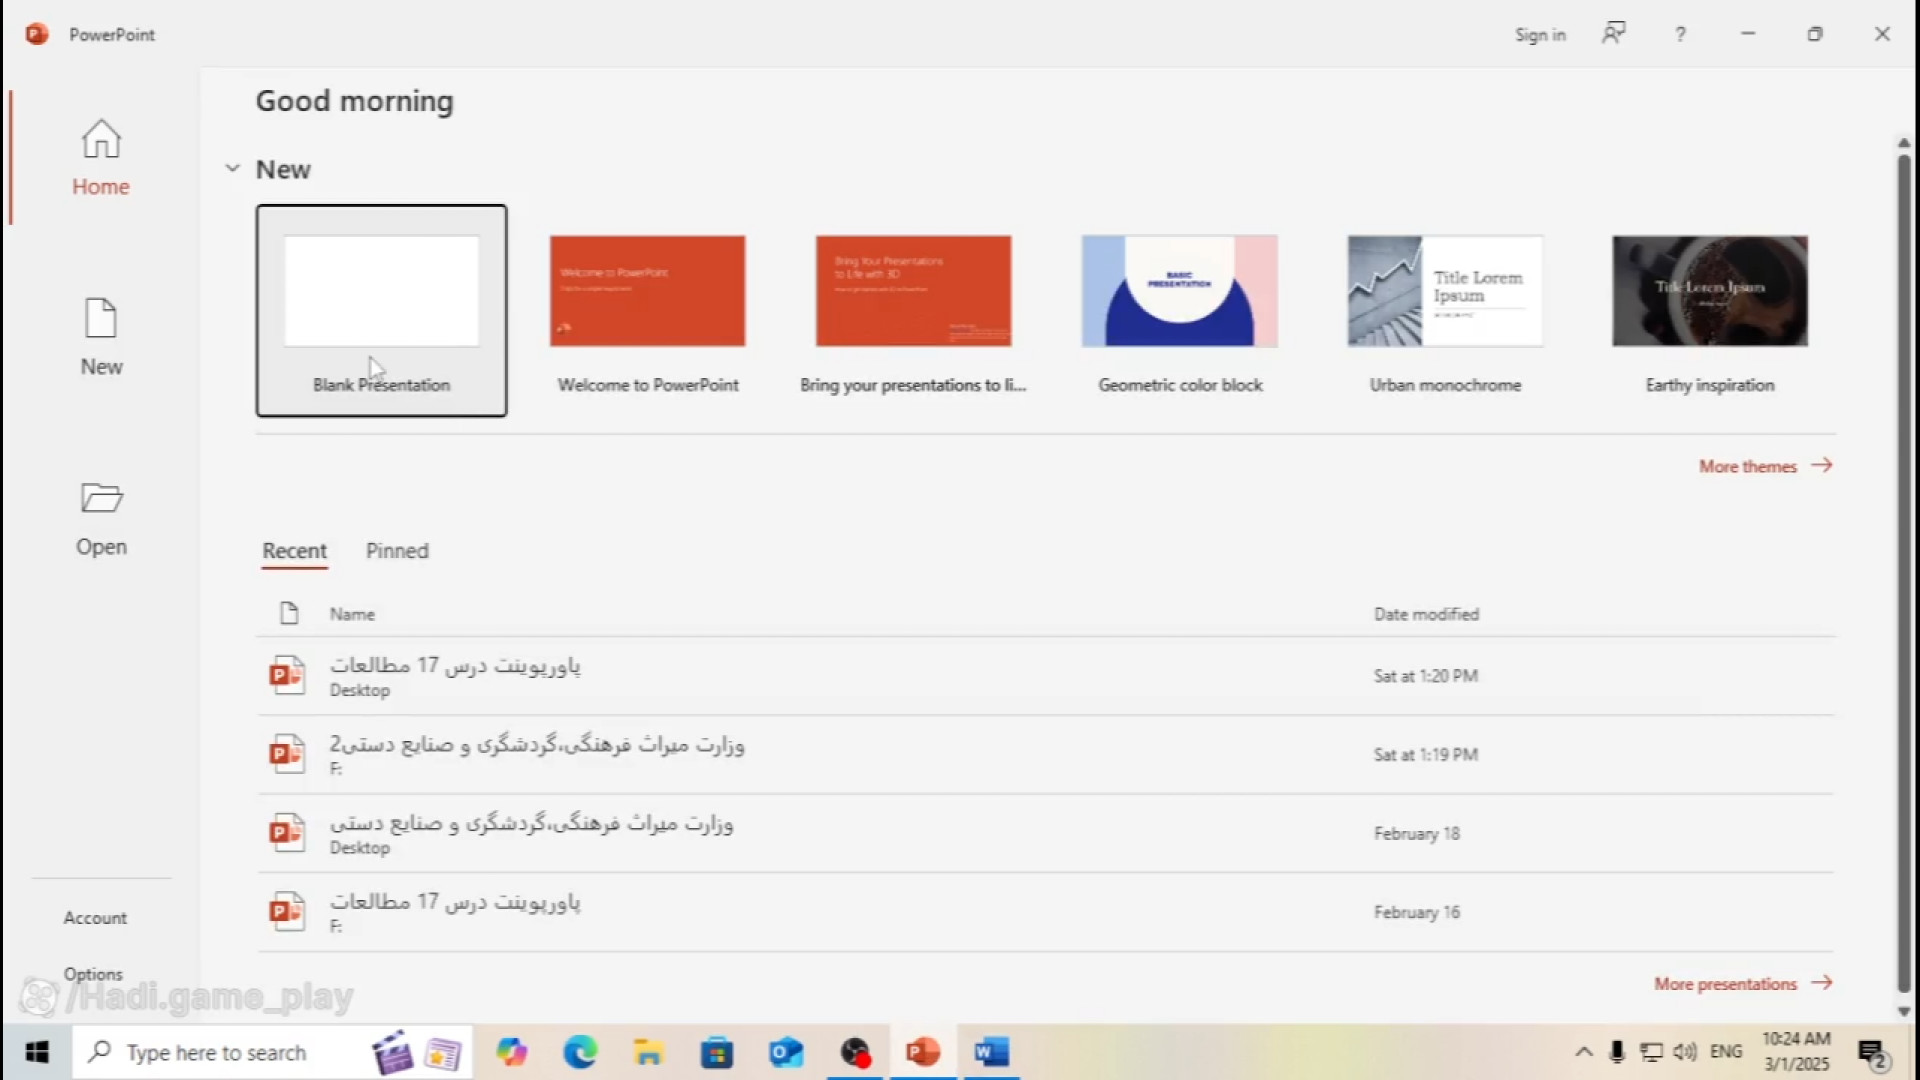The image size is (1920, 1080).
Task: Click the taskbar clock showing 10:24 AM
Action: [x=1796, y=1052]
